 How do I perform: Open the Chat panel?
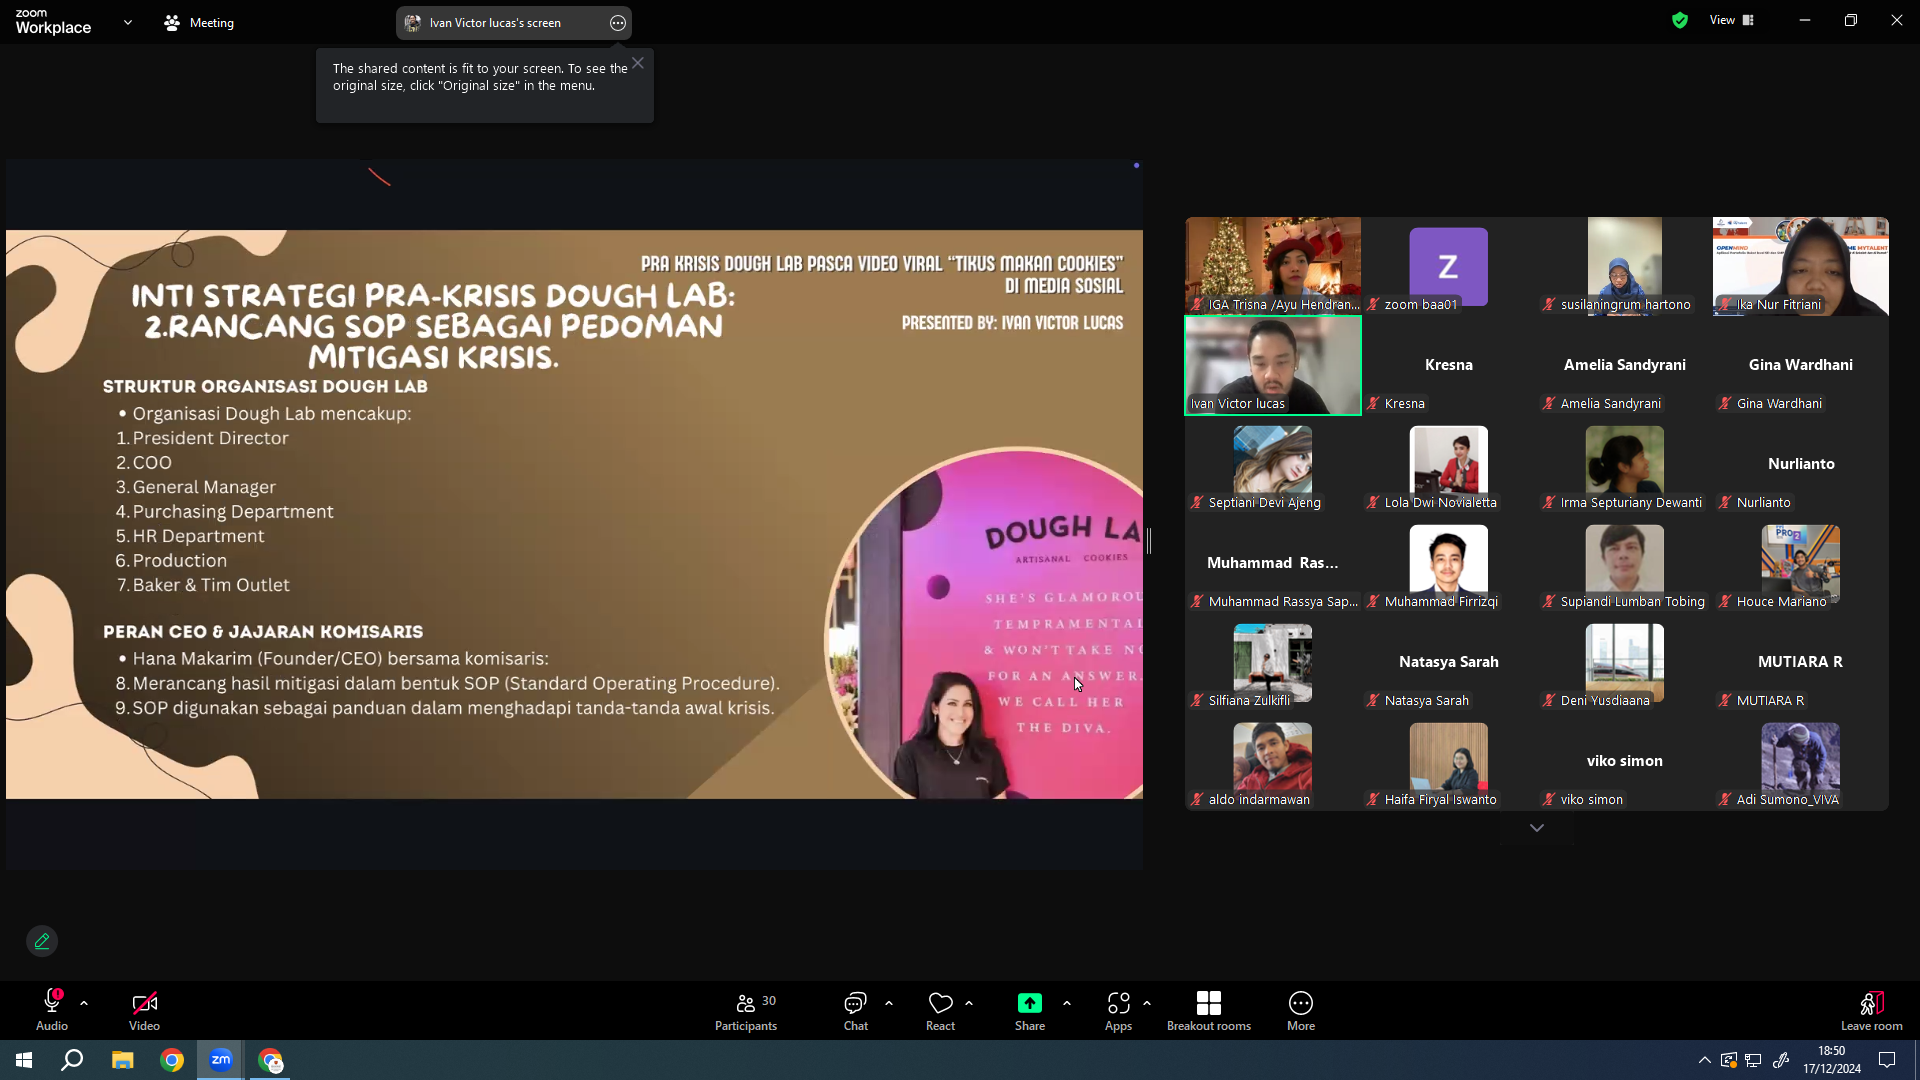(855, 1010)
